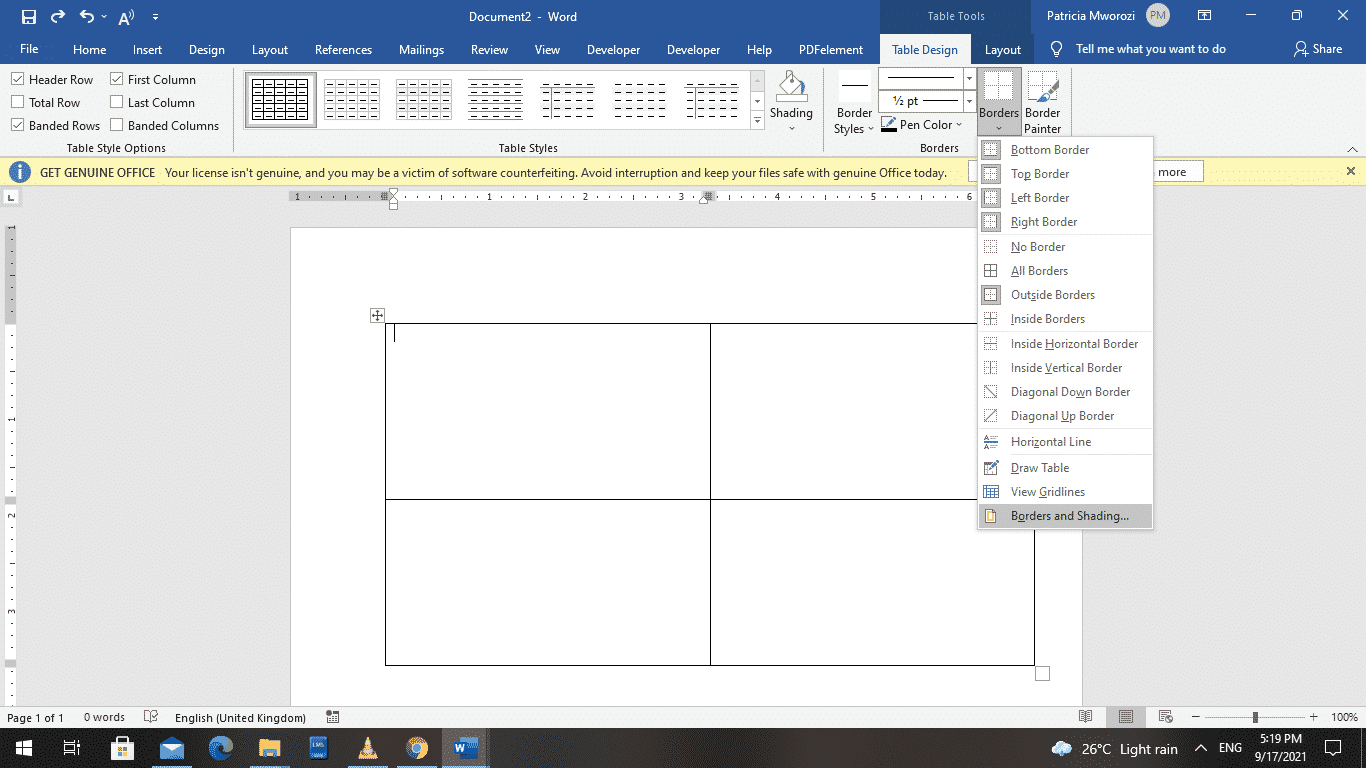Open the Read Mode view icon in status bar
The height and width of the screenshot is (768, 1366).
pyautogui.click(x=1085, y=717)
